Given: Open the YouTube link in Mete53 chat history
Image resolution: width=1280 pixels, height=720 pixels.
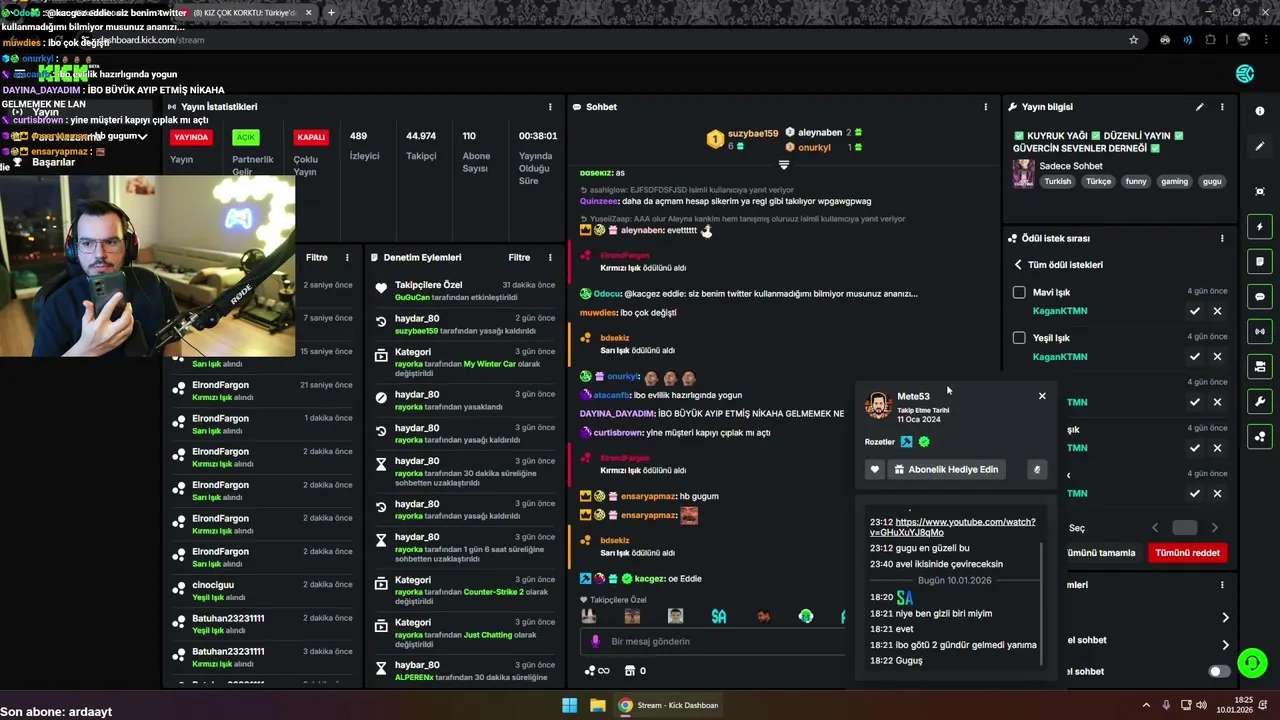Looking at the screenshot, I should coord(953,527).
